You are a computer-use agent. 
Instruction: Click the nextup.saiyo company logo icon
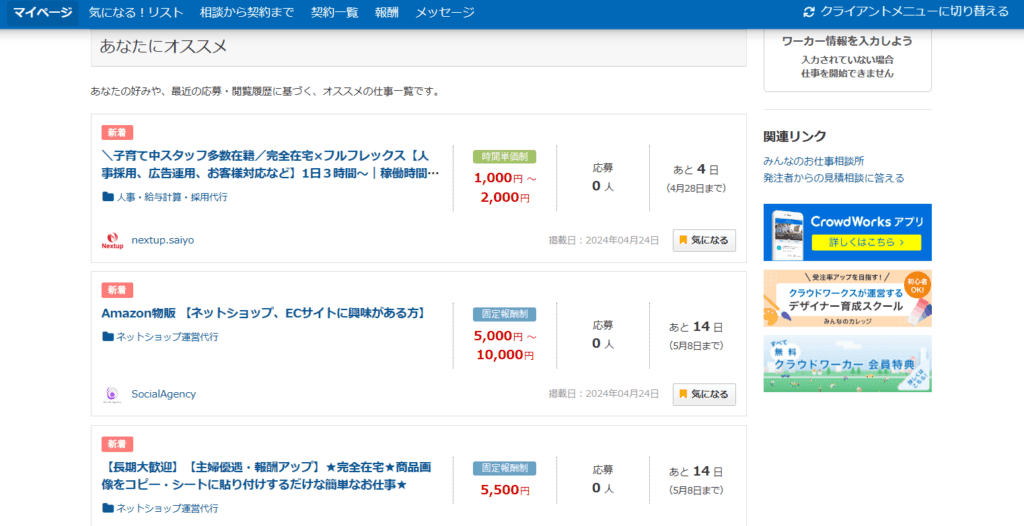[112, 241]
